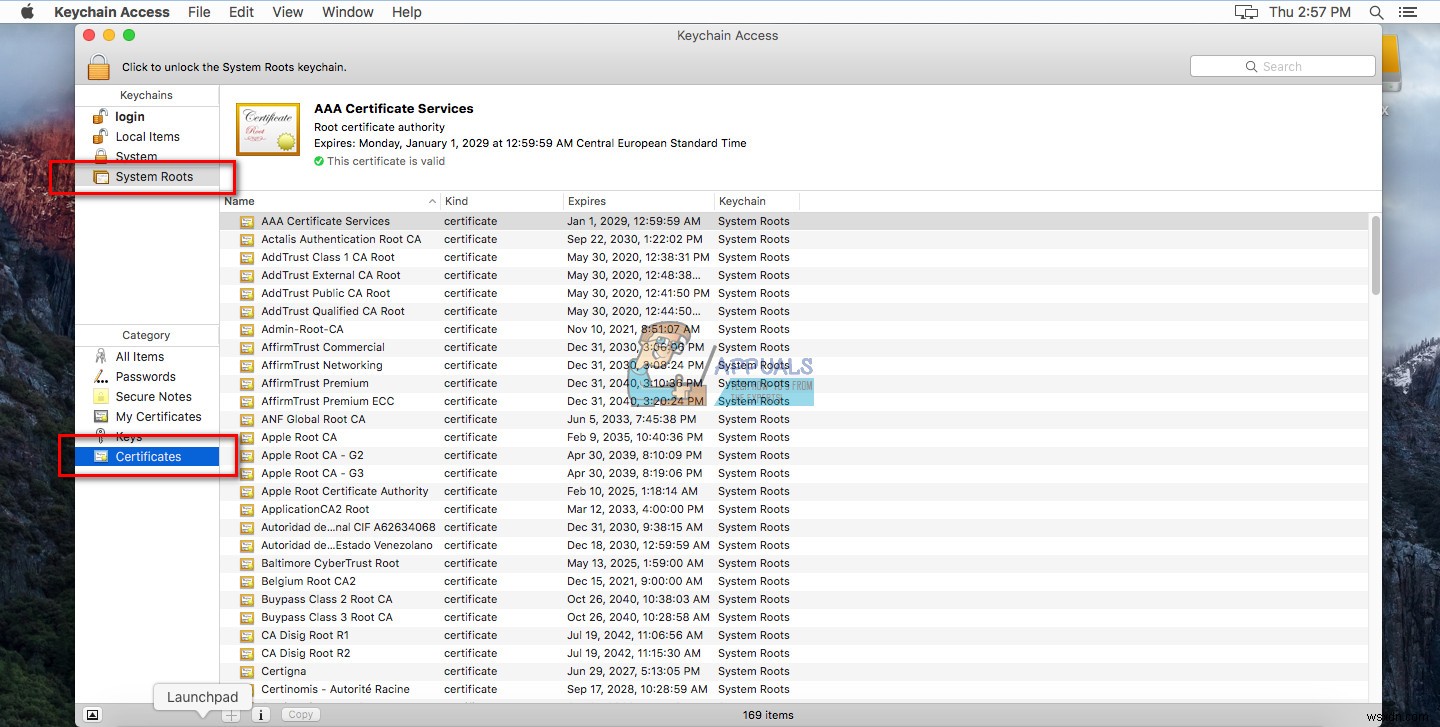Select the Apple Root Certificate Authority row
The image size is (1440, 727).
coord(794,491)
